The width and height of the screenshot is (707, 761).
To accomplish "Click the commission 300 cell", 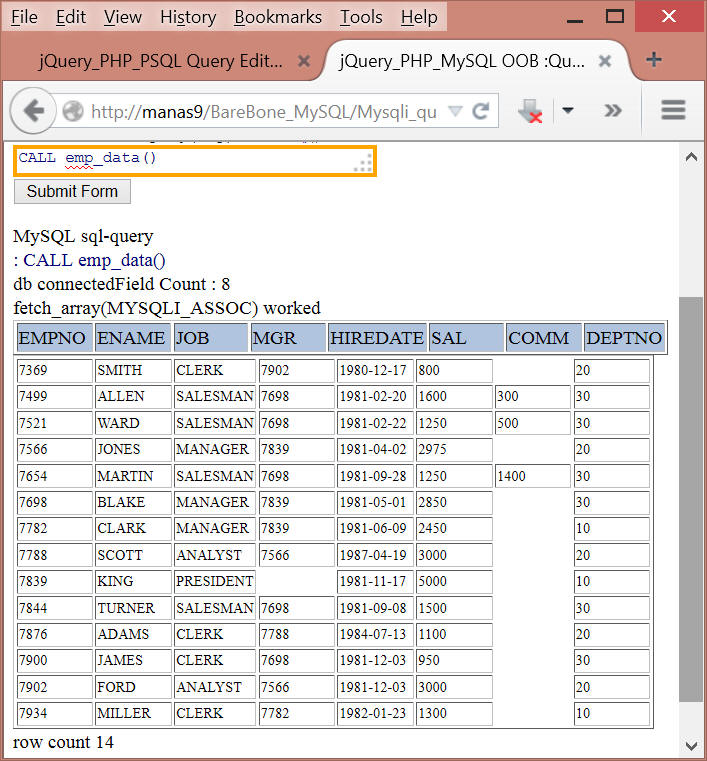I will tap(532, 397).
